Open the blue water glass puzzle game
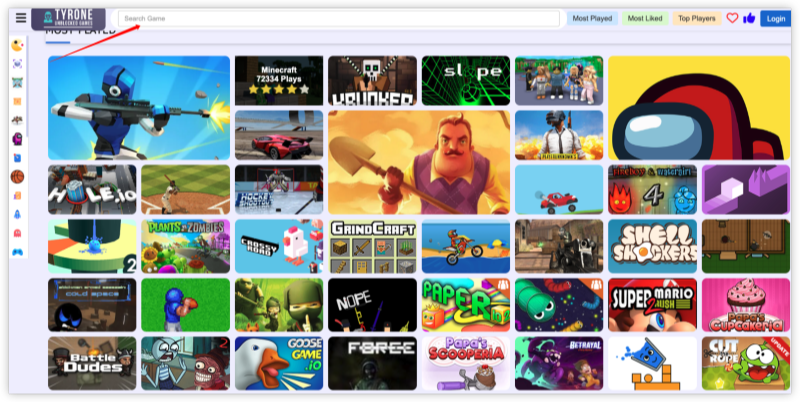Image resolution: width=800 pixels, height=403 pixels. pos(652,363)
